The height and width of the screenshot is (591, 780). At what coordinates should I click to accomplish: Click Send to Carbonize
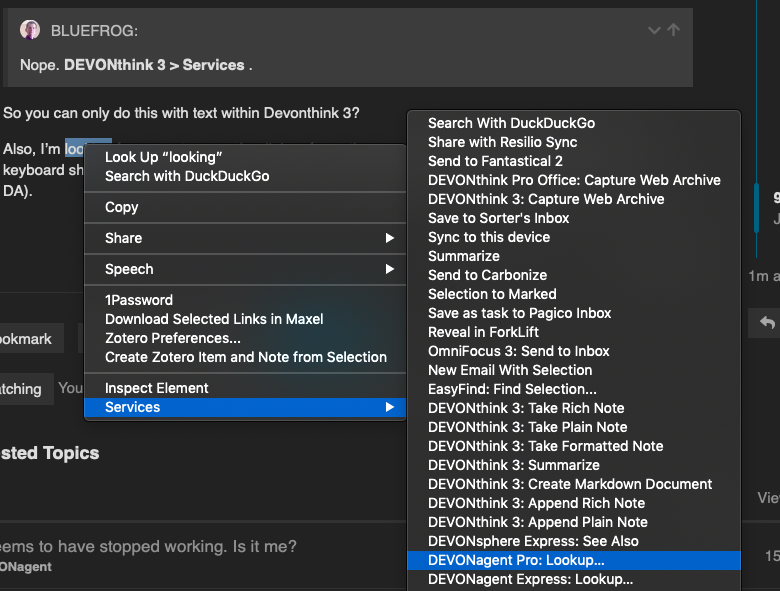coord(574,275)
